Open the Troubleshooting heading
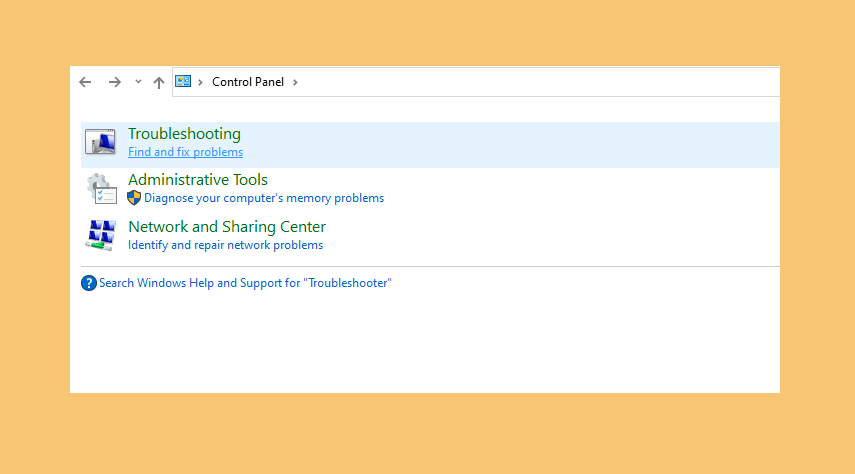 tap(184, 134)
